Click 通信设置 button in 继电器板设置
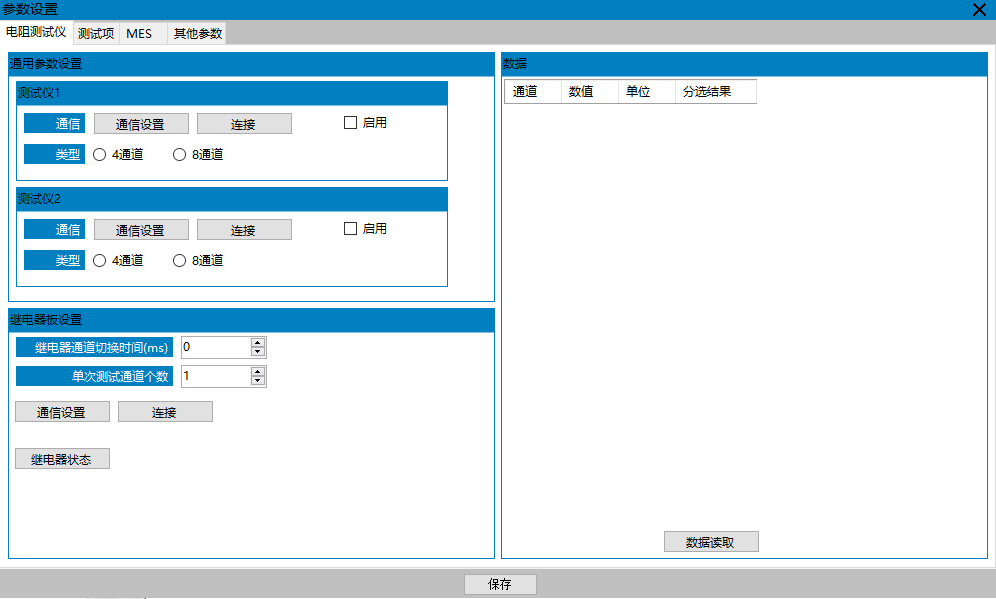Image resolution: width=996 pixels, height=599 pixels. point(62,412)
